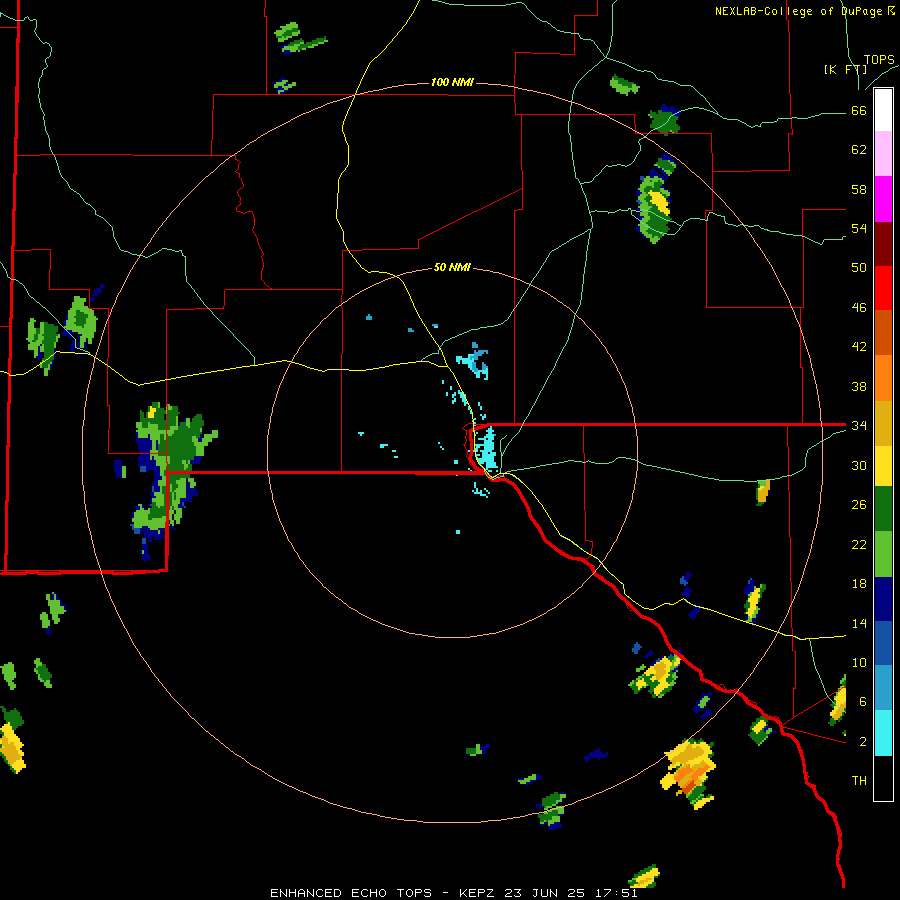Click the legend value '62'
Viewport: 900px width, 900px height.
pyautogui.click(x=859, y=150)
